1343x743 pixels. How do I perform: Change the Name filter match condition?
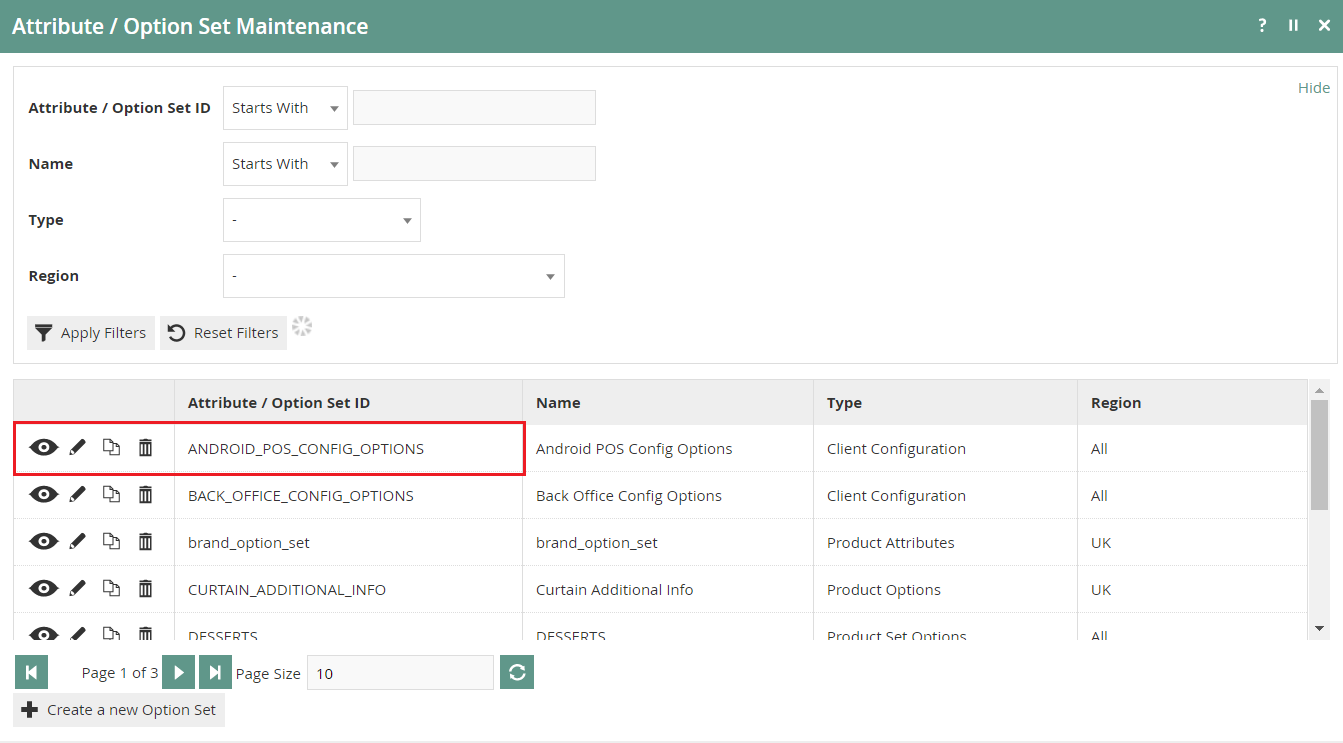click(284, 163)
